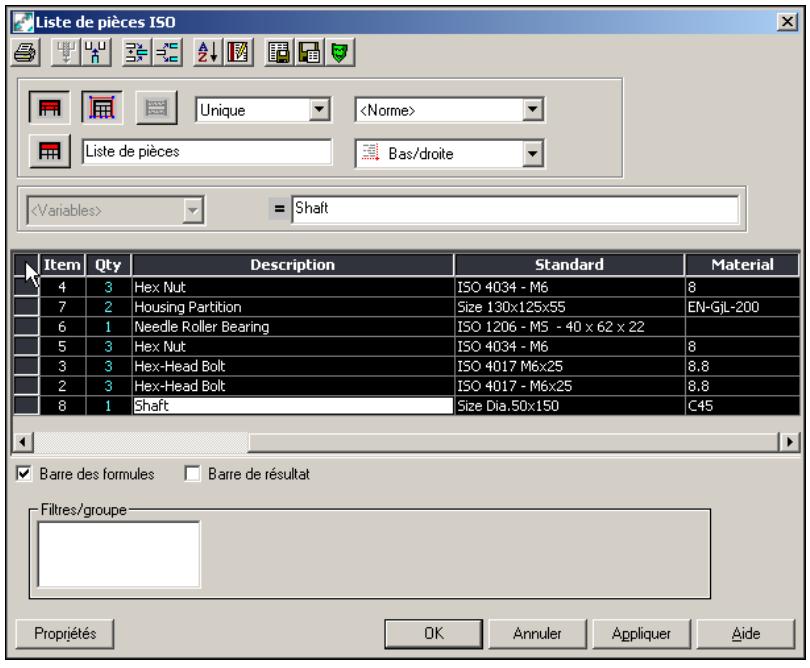Toggle the red-outlined grid button with blue corners
Viewport: 810px width, 668px height.
[102, 107]
